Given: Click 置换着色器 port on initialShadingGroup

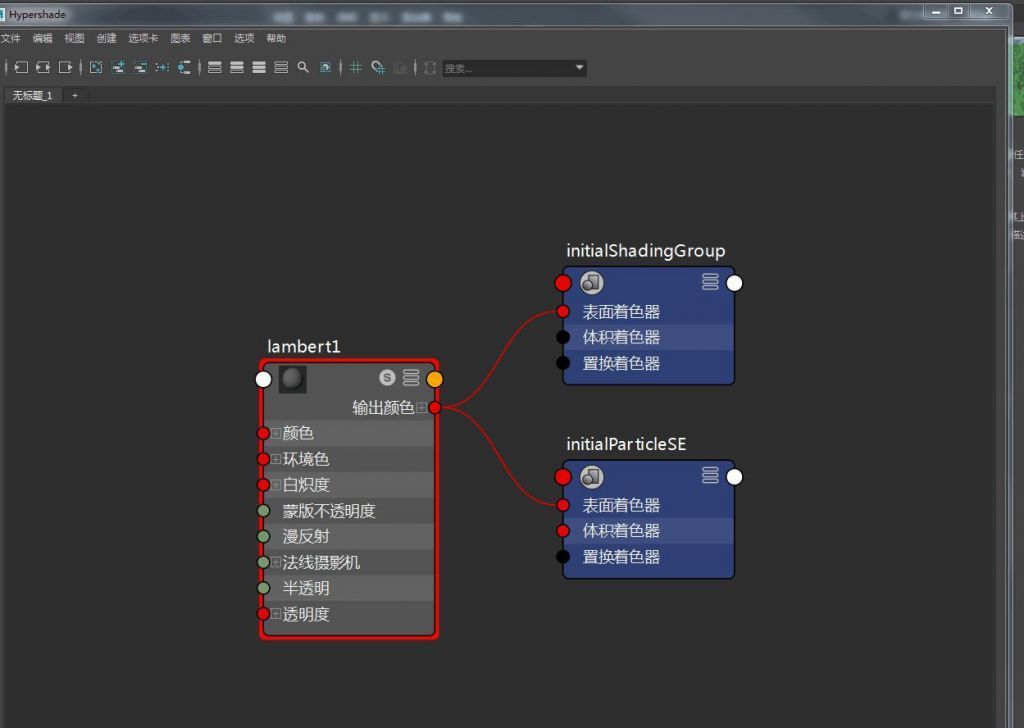Looking at the screenshot, I should [x=563, y=363].
